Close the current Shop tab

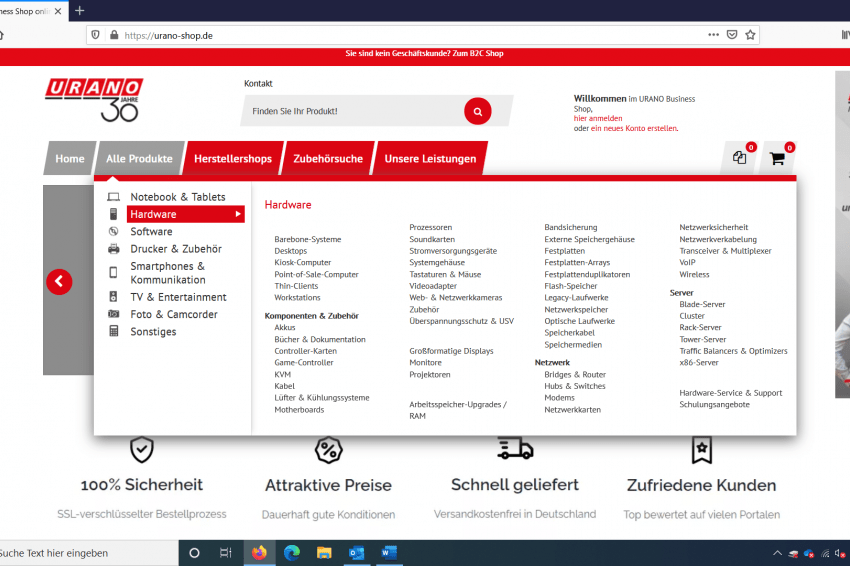click(58, 11)
